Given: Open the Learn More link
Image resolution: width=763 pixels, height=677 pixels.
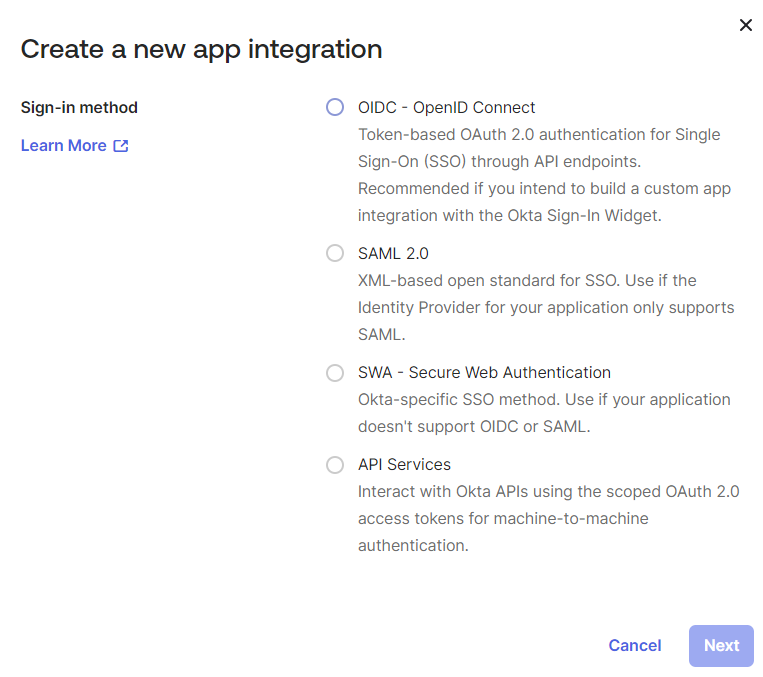Looking at the screenshot, I should point(64,146).
